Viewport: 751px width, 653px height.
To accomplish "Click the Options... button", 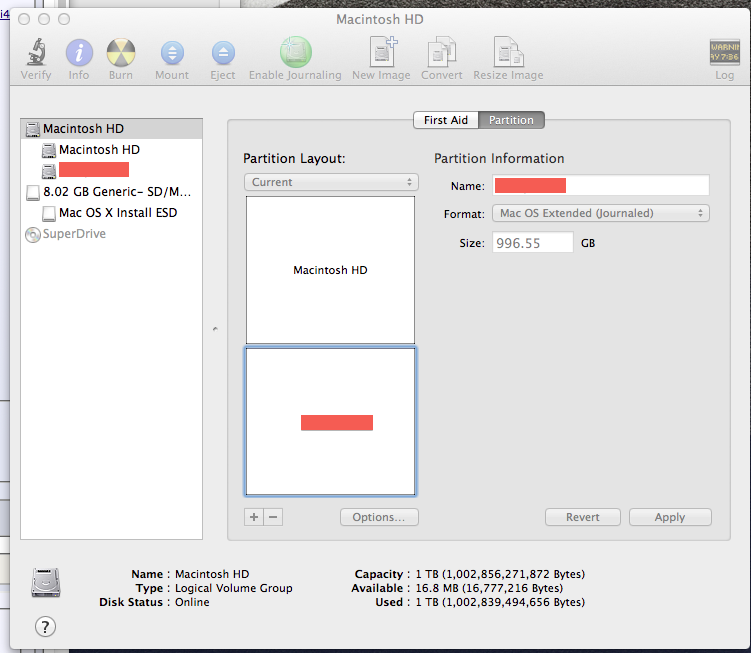I will (379, 517).
